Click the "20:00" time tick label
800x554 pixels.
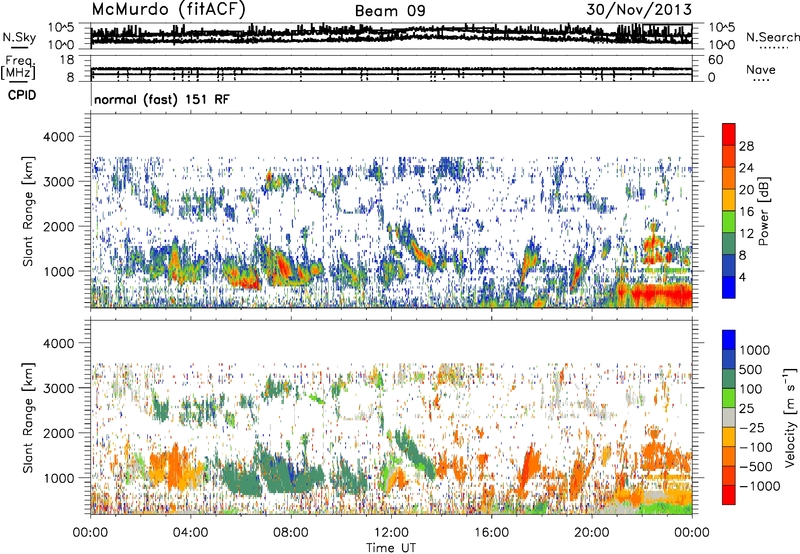pos(591,533)
